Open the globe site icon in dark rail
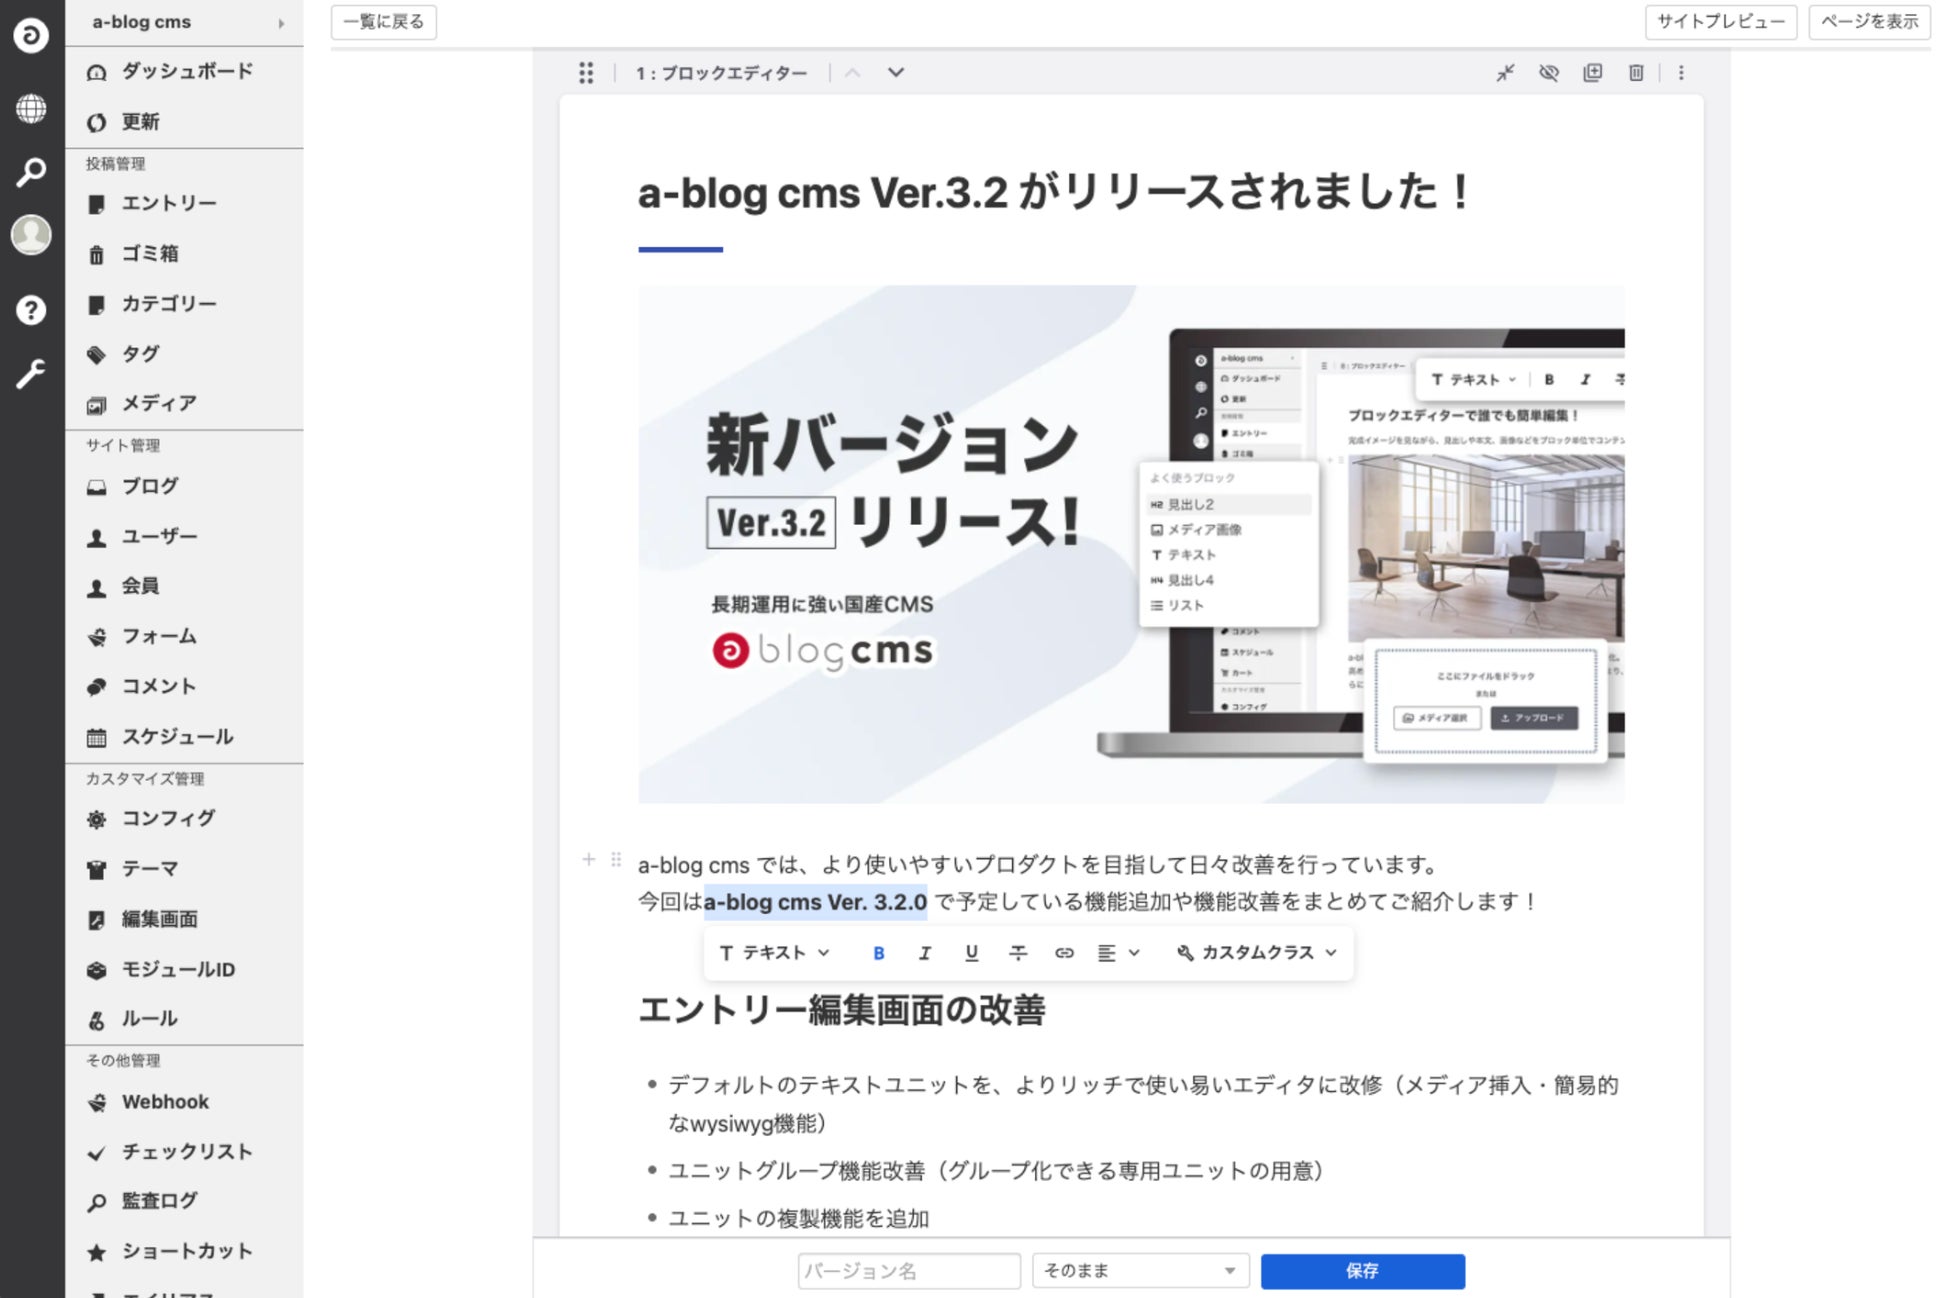The width and height of the screenshot is (1950, 1298). pyautogui.click(x=31, y=108)
